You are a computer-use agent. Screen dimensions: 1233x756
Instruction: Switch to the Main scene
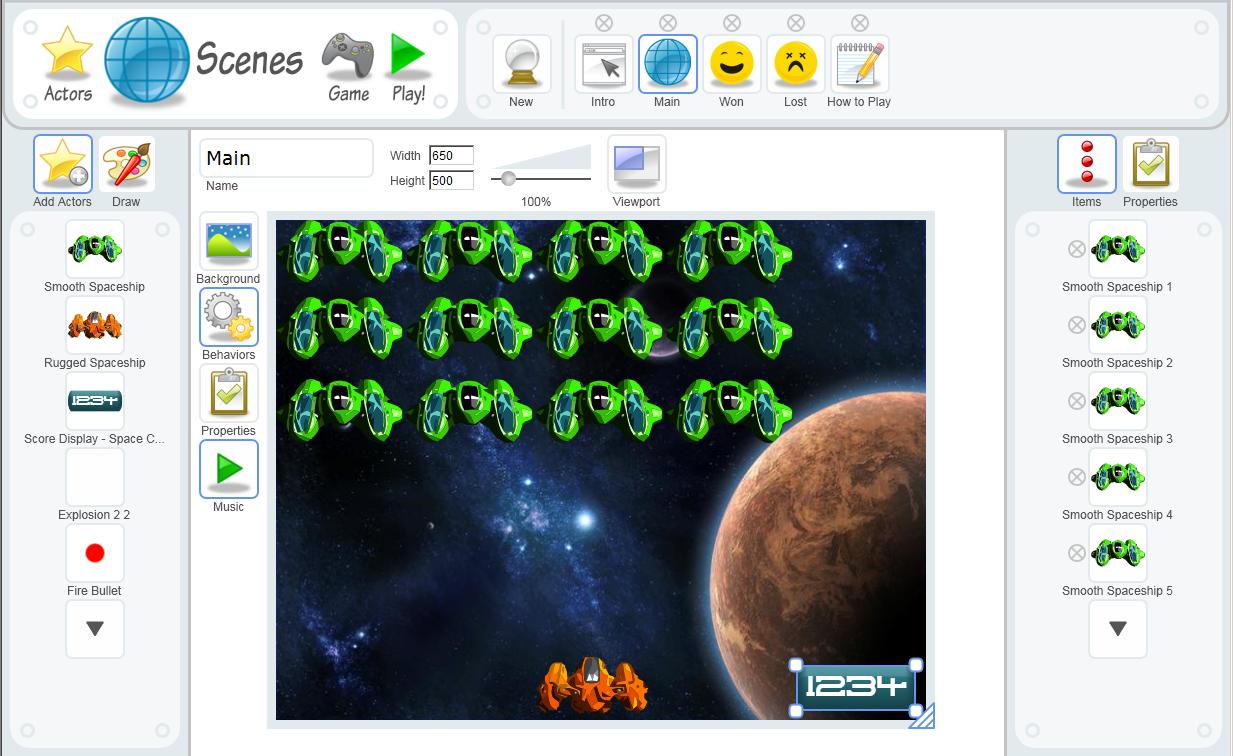pos(667,65)
